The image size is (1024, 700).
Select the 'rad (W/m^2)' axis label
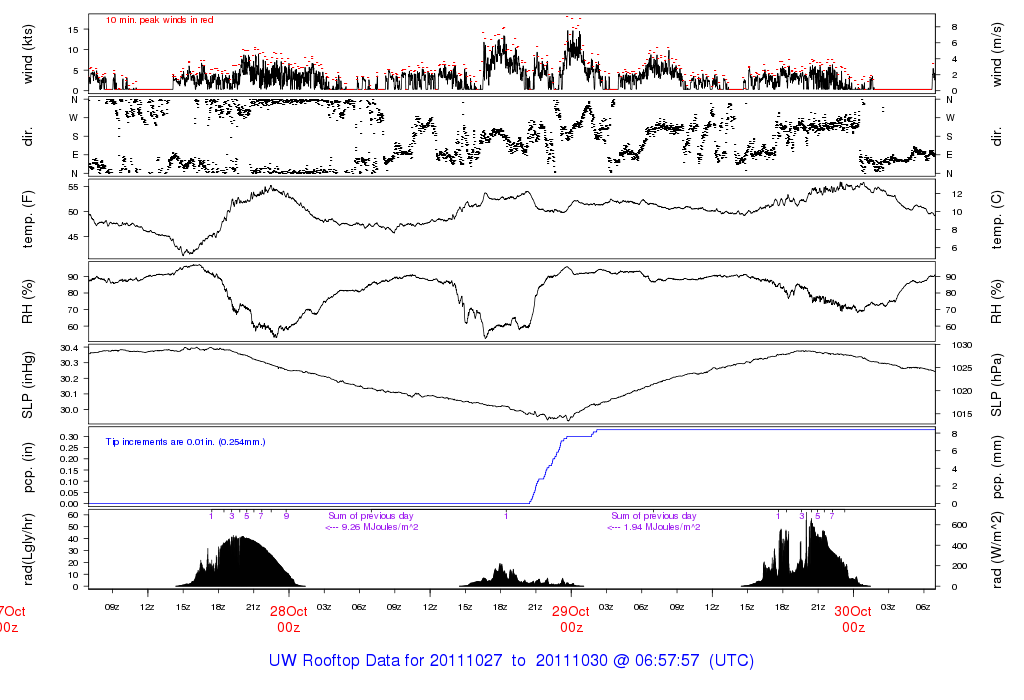tap(996, 549)
